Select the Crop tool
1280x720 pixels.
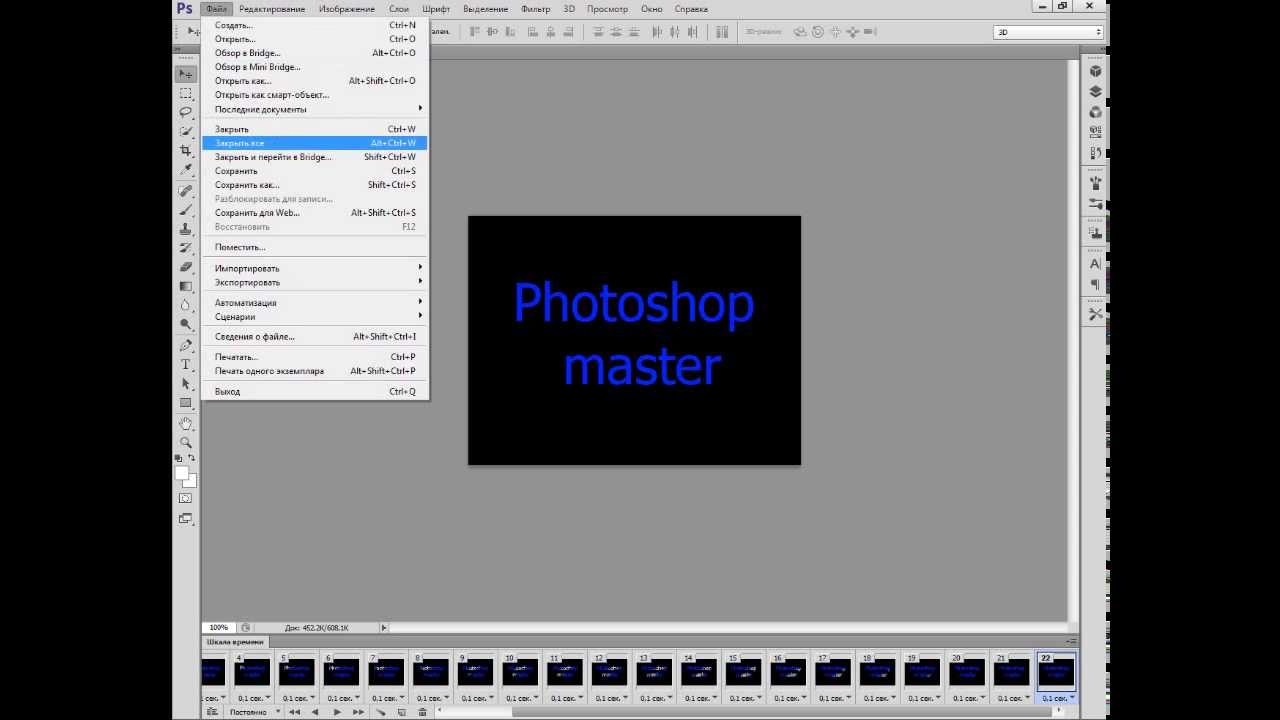coord(186,150)
